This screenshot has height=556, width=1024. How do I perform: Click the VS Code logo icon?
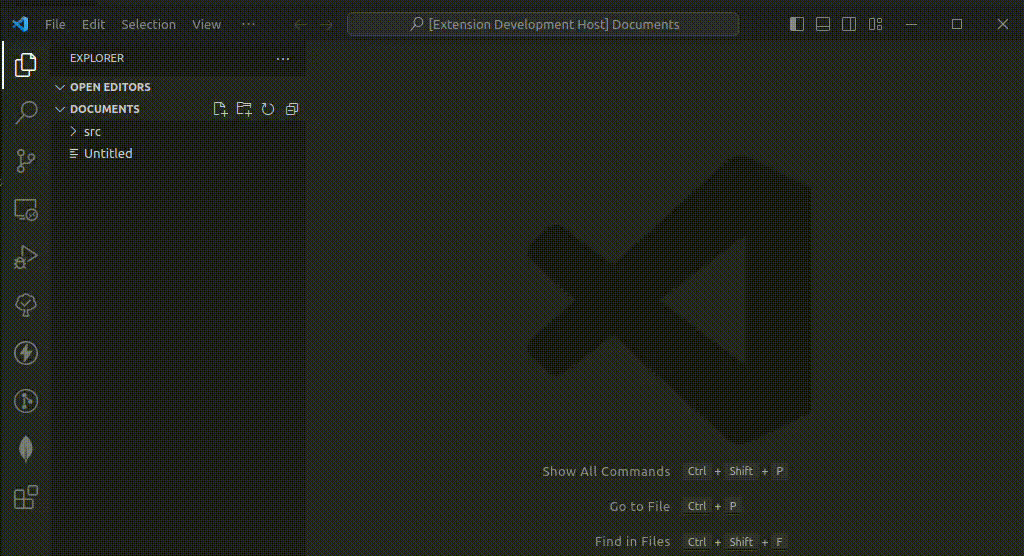tap(20, 24)
